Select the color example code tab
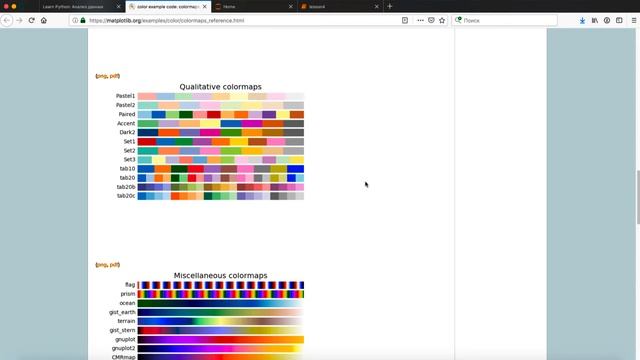 [167, 7]
